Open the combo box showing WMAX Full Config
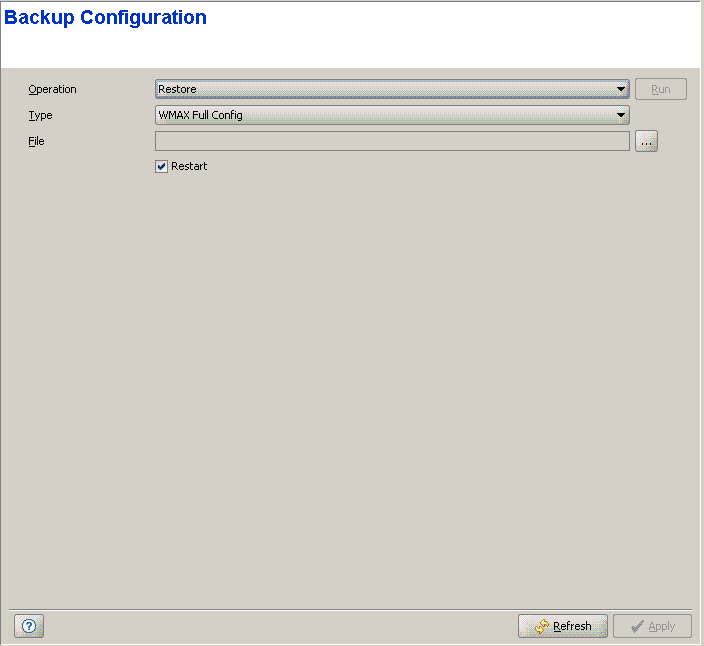The height and width of the screenshot is (646, 704). pyautogui.click(x=390, y=115)
